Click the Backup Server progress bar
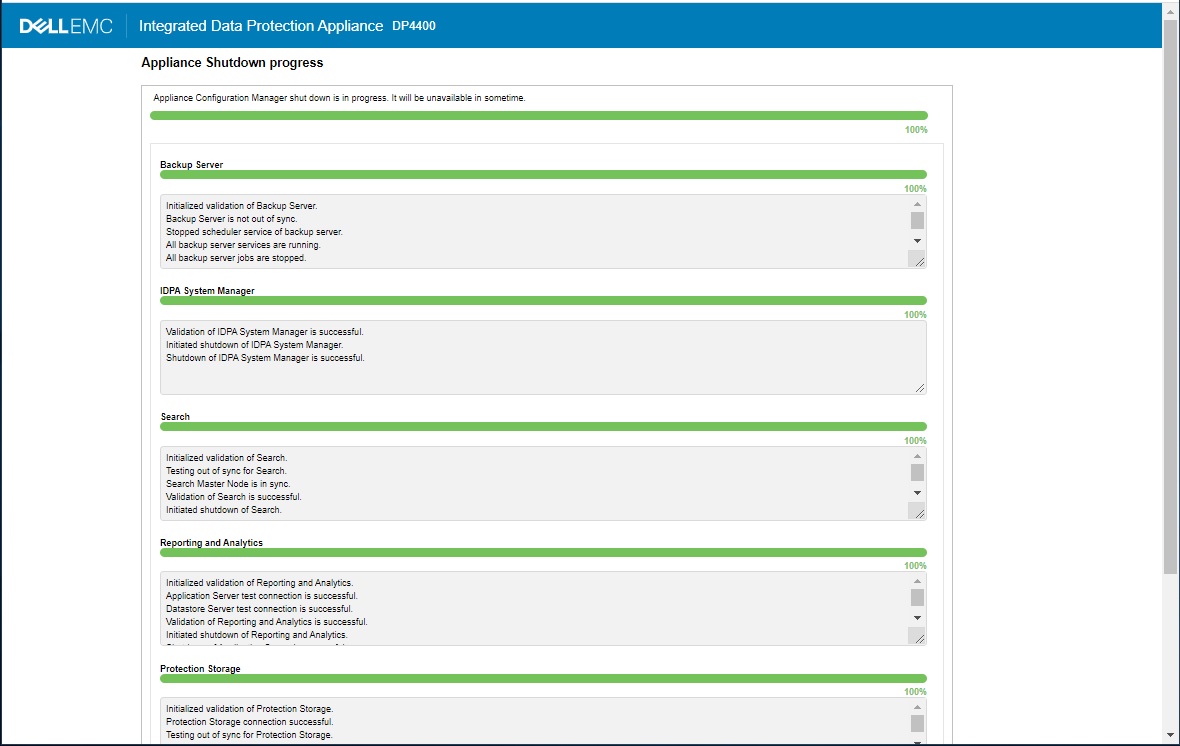Screen dimensions: 1180x746 [x=543, y=174]
